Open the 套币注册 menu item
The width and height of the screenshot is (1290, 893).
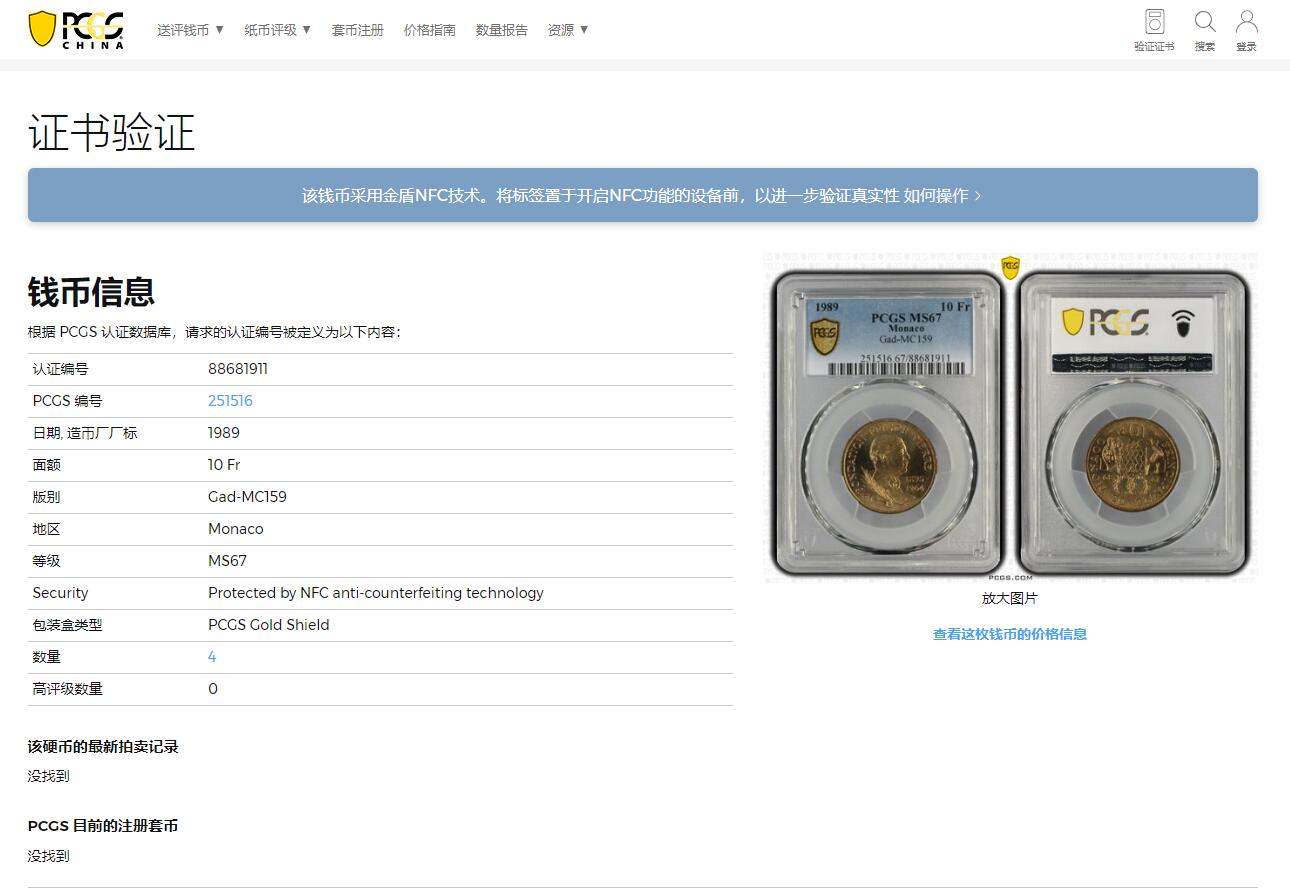(357, 30)
